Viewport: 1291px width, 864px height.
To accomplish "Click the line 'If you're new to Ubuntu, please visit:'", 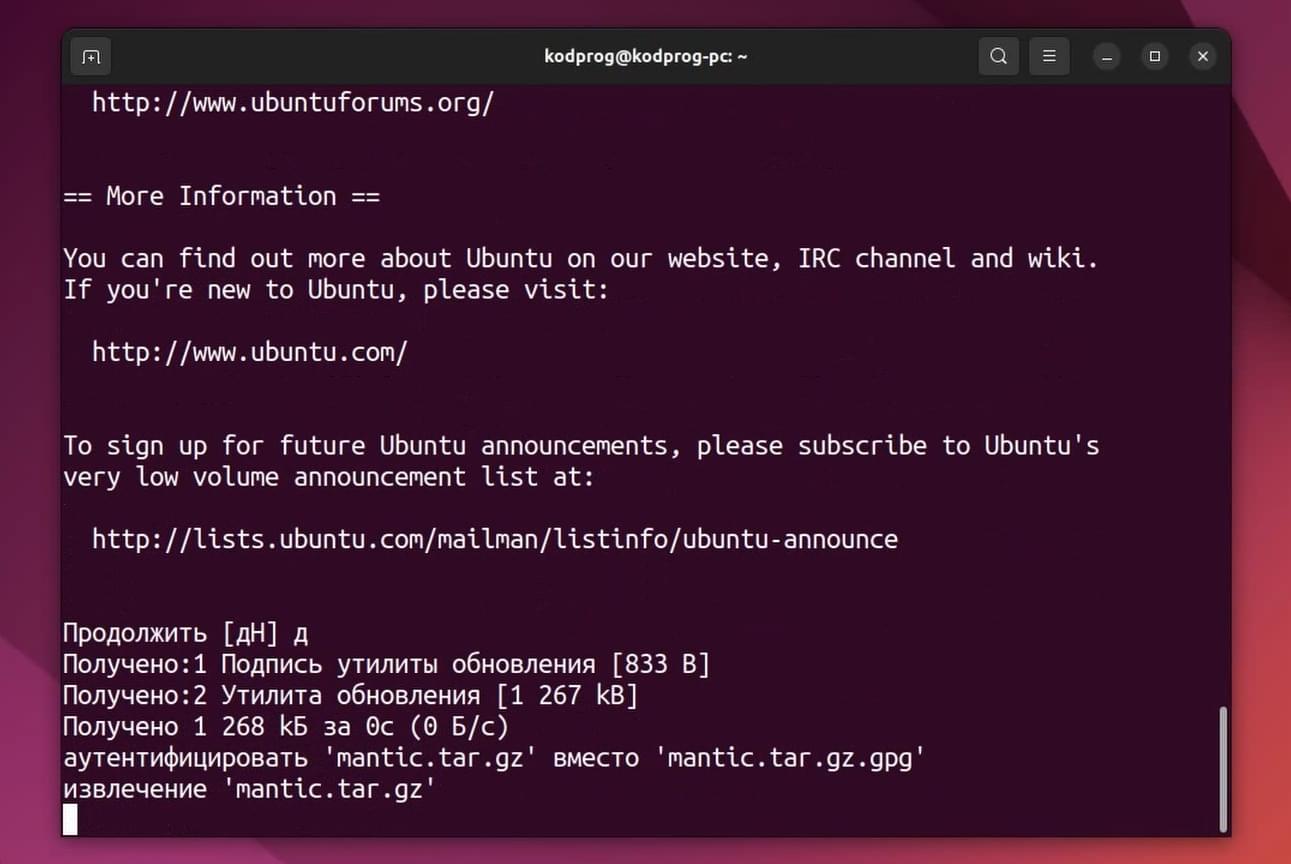I will [336, 290].
